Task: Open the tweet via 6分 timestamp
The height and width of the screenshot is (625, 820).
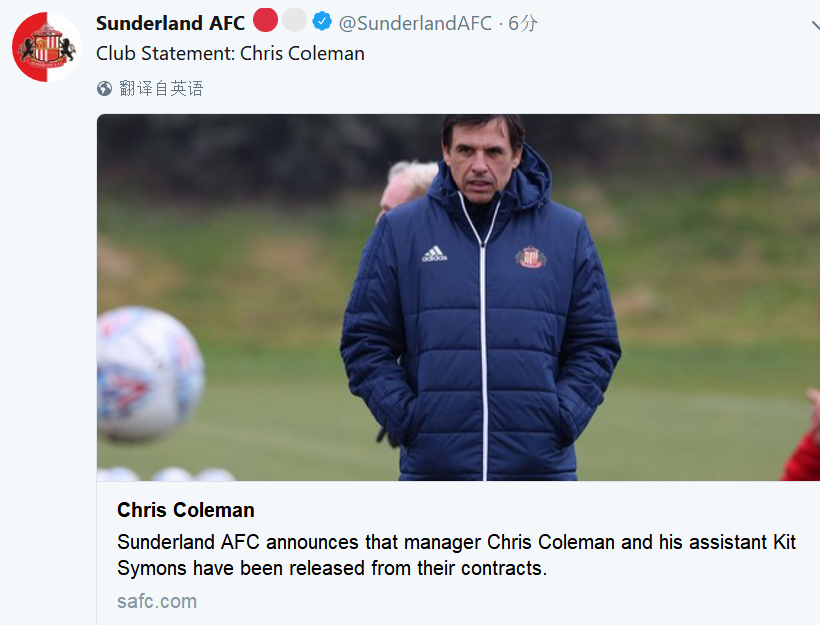Action: point(522,22)
